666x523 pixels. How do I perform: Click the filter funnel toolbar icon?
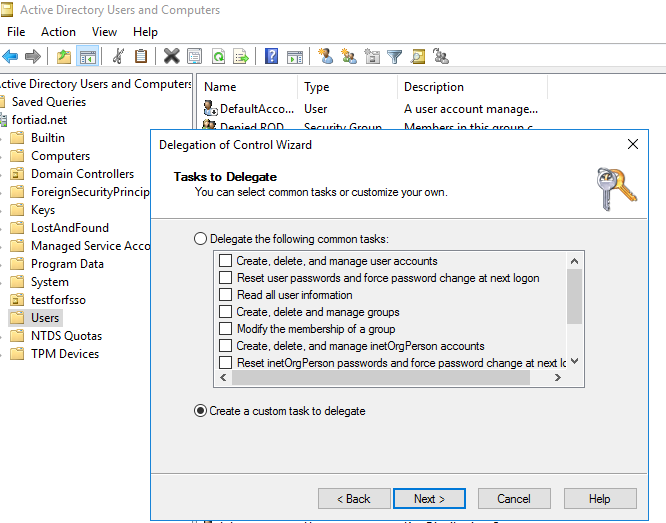pyautogui.click(x=395, y=57)
